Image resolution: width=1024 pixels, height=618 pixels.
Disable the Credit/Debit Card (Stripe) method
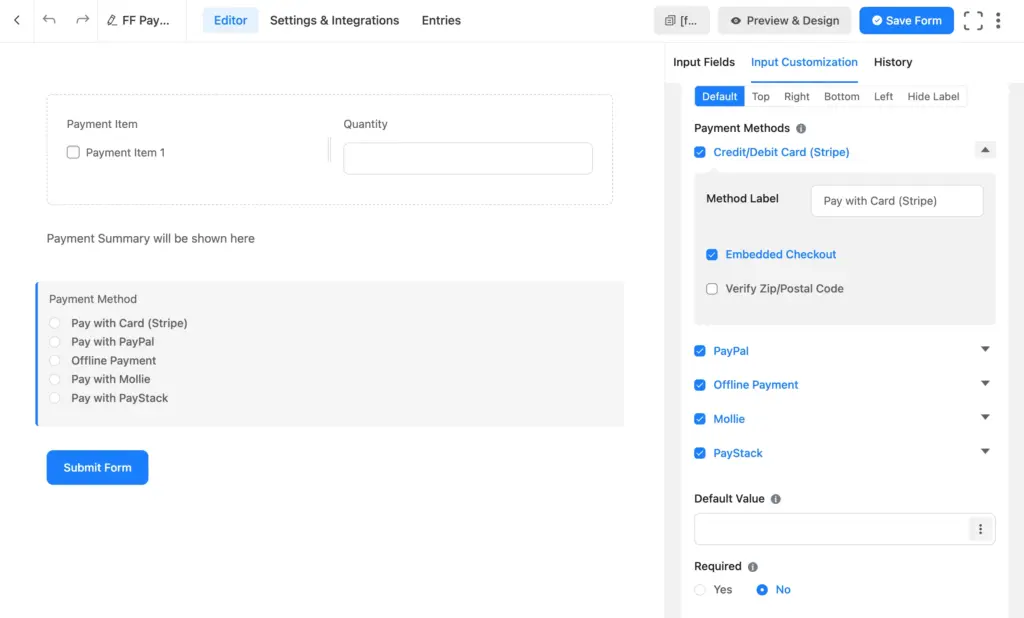click(699, 152)
